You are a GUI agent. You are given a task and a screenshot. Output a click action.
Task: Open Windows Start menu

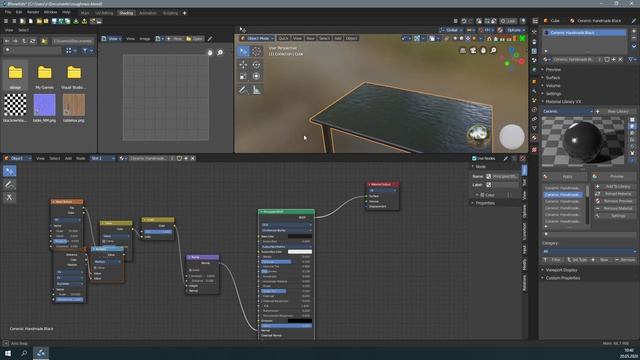(8, 353)
